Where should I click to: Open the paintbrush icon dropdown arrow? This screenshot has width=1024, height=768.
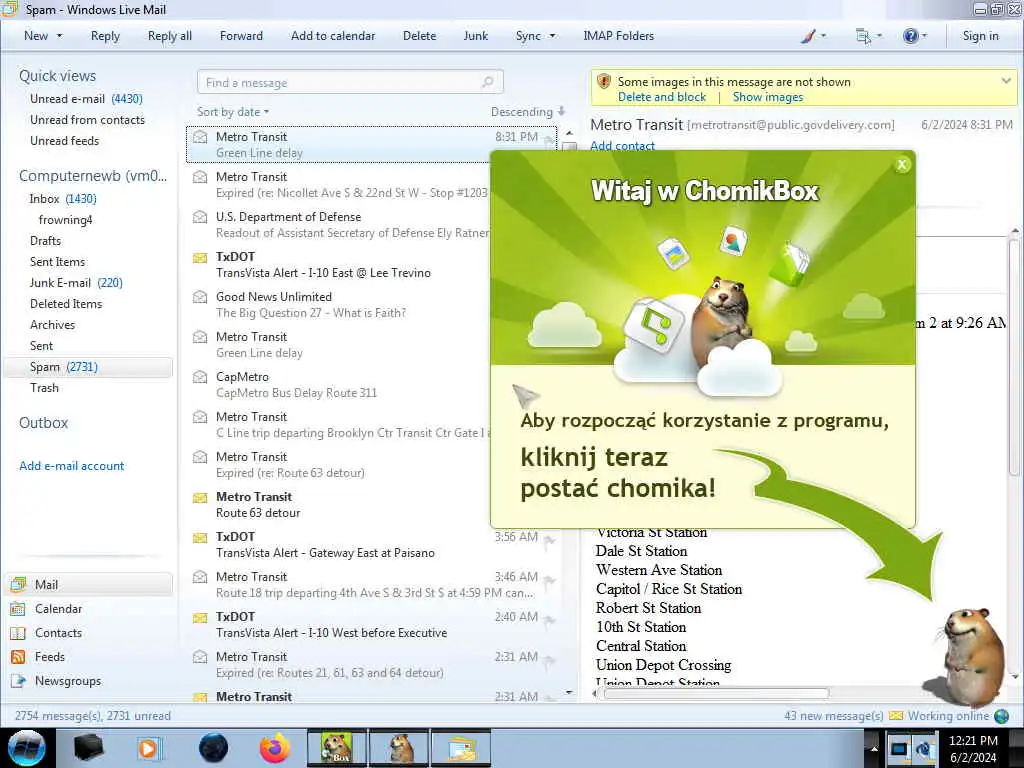pyautogui.click(x=823, y=36)
